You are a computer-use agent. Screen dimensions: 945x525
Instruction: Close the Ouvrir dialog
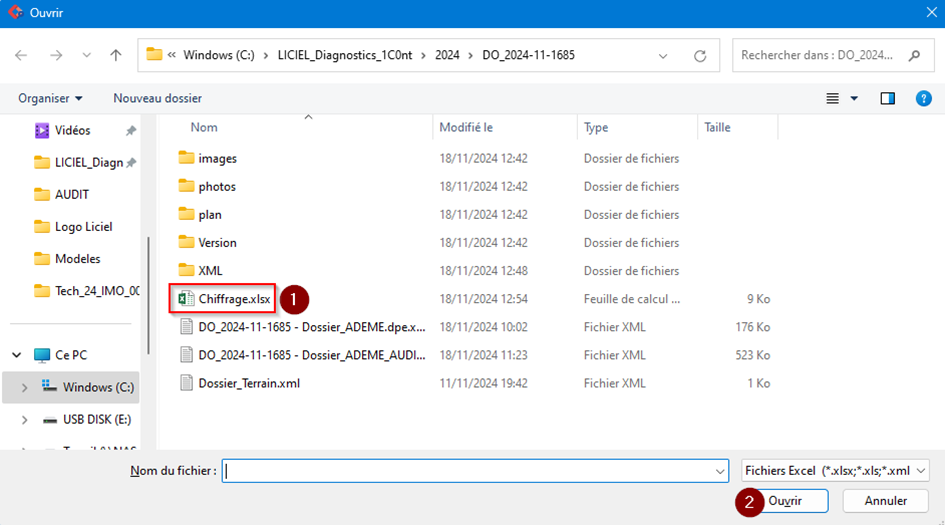pos(932,13)
